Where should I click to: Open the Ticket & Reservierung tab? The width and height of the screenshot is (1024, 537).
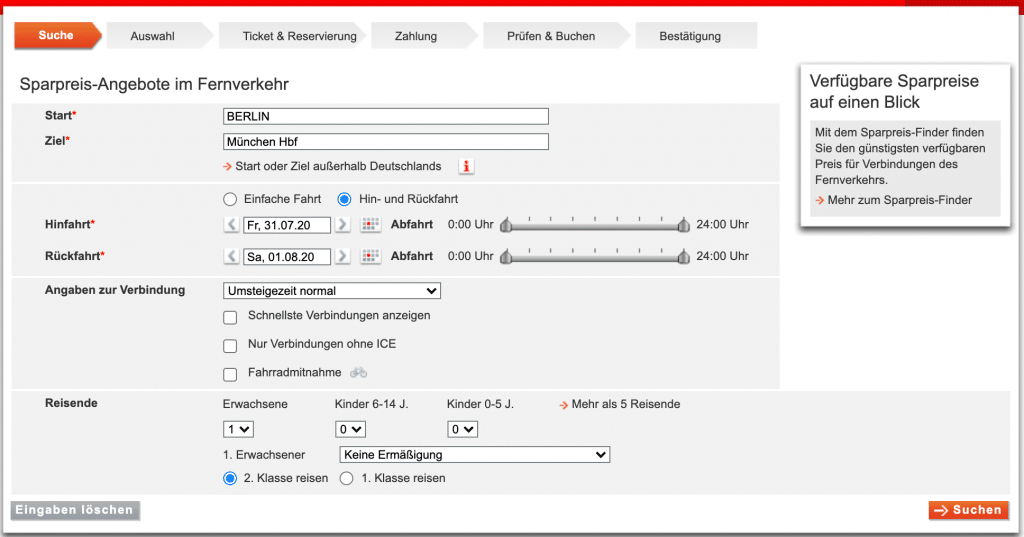pyautogui.click(x=299, y=36)
